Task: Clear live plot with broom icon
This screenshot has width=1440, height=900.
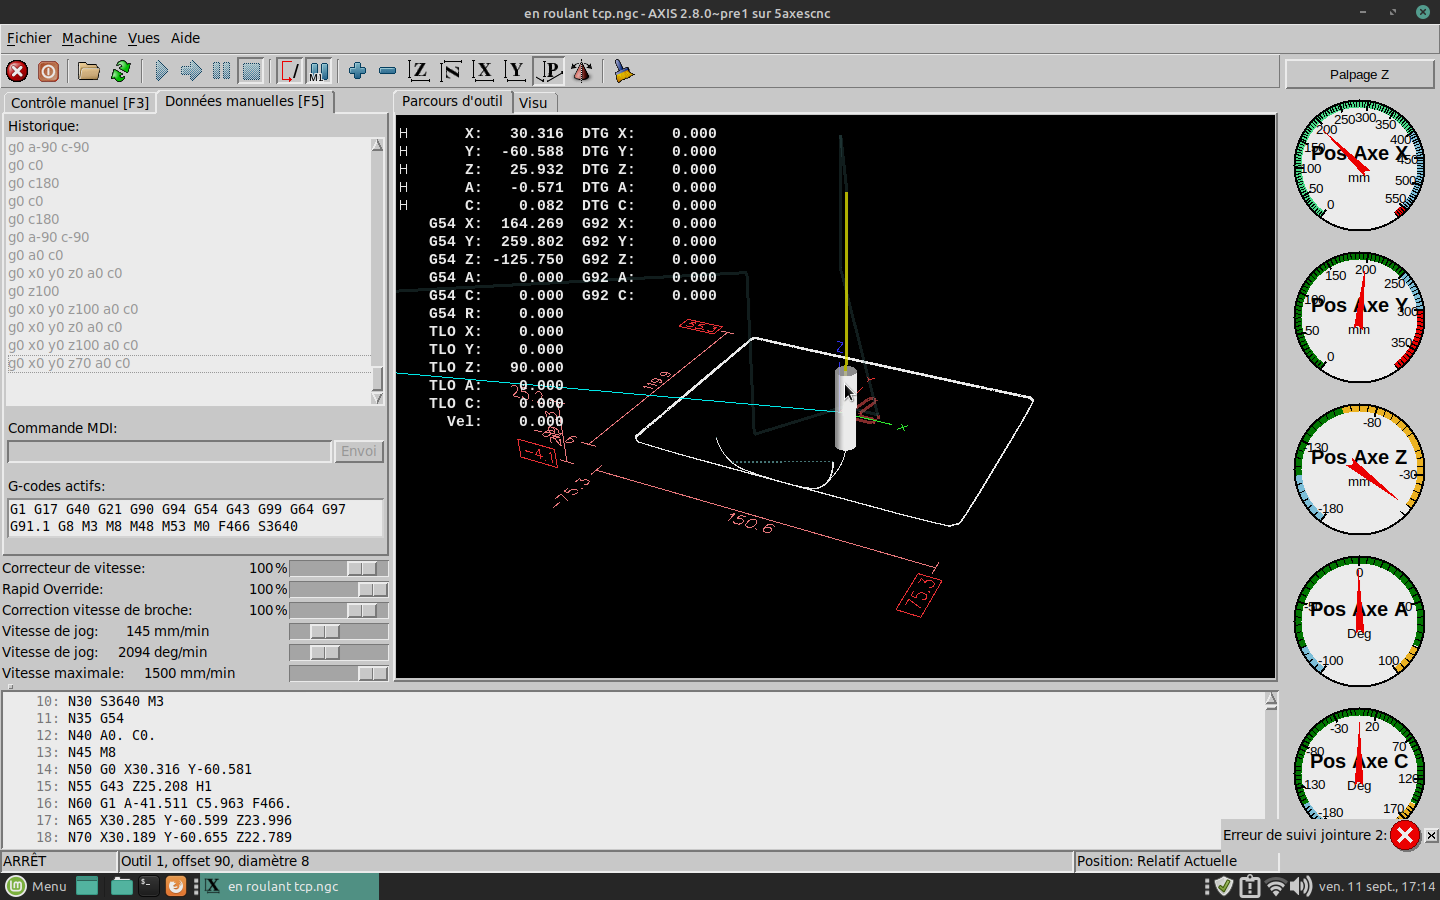Action: pyautogui.click(x=623, y=71)
